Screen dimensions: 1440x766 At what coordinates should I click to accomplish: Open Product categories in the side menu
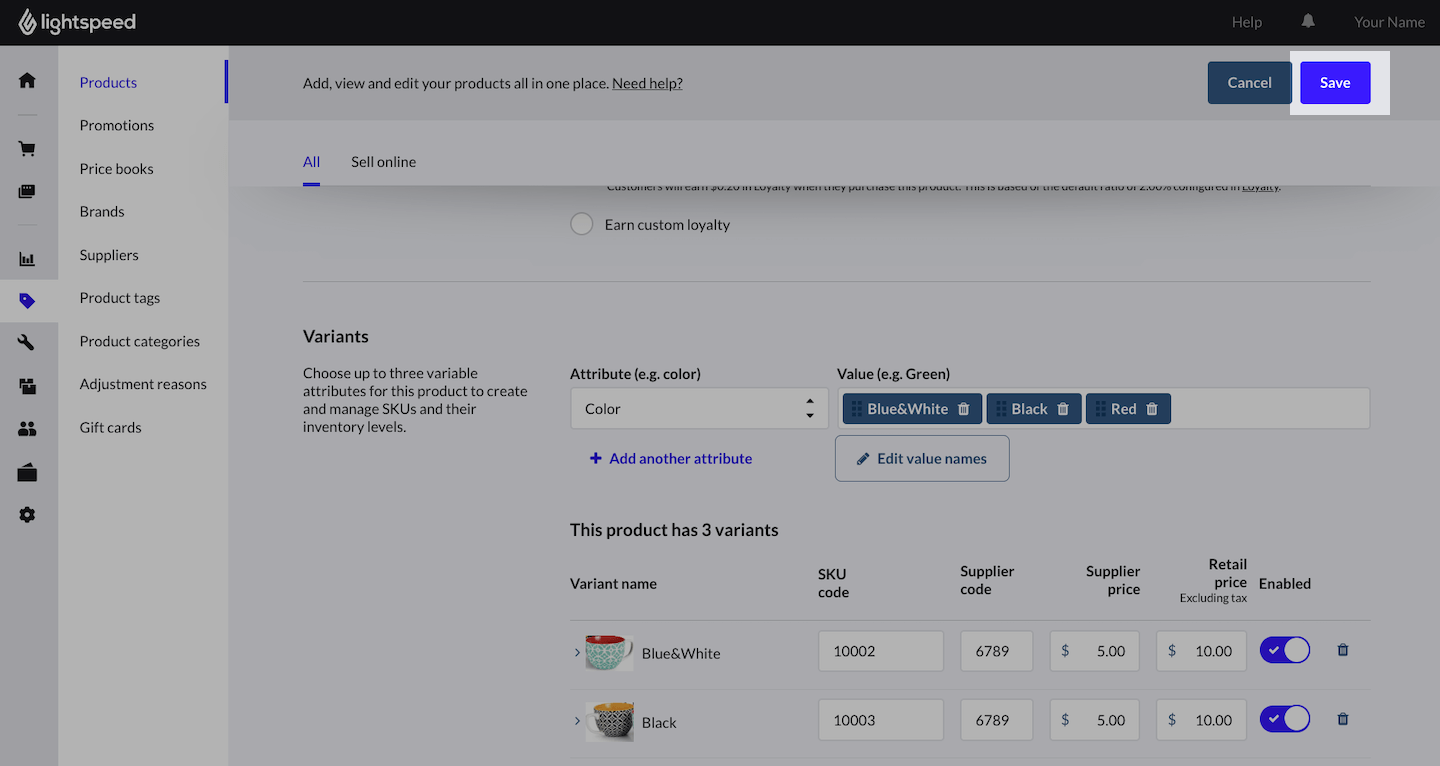139,341
